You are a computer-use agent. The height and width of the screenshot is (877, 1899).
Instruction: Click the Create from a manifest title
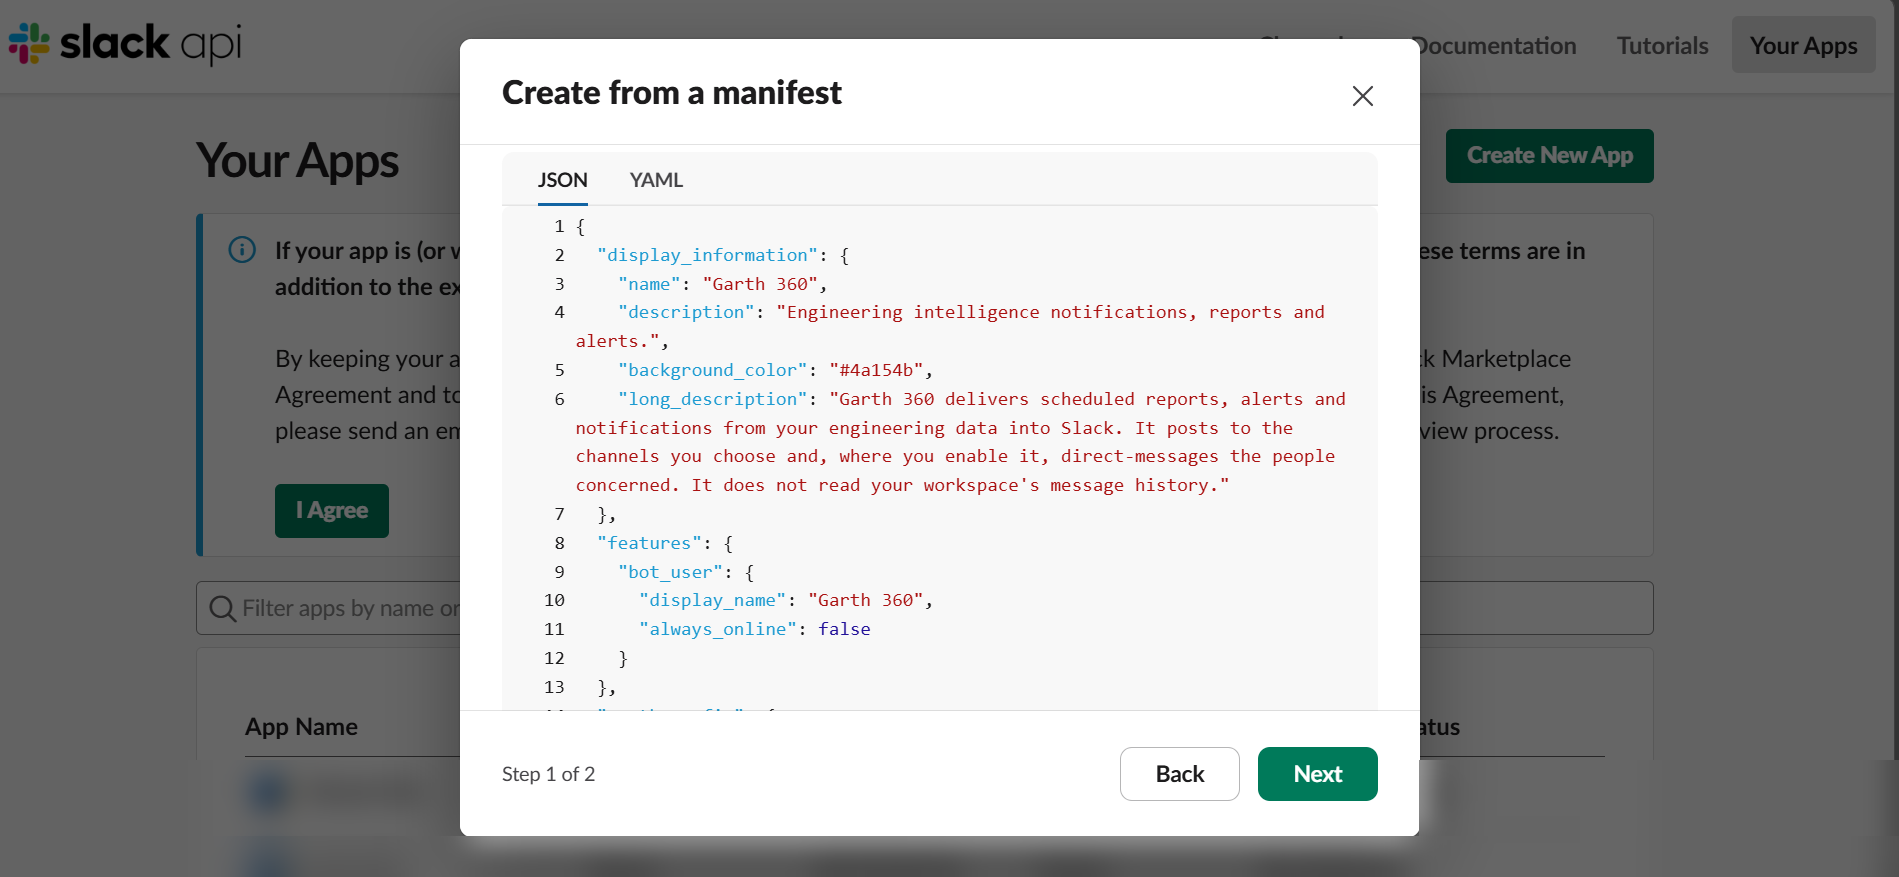[672, 93]
